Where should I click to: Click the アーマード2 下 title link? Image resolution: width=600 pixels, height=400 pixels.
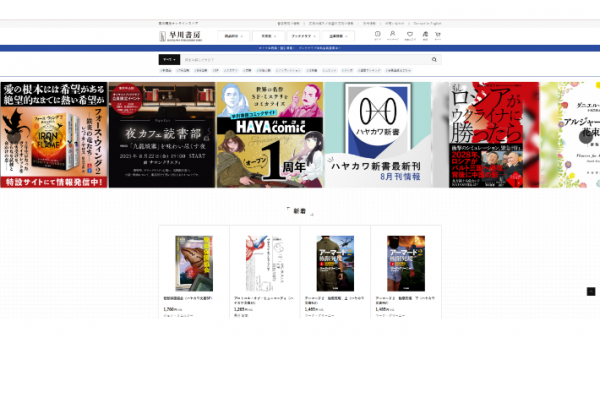(405, 300)
